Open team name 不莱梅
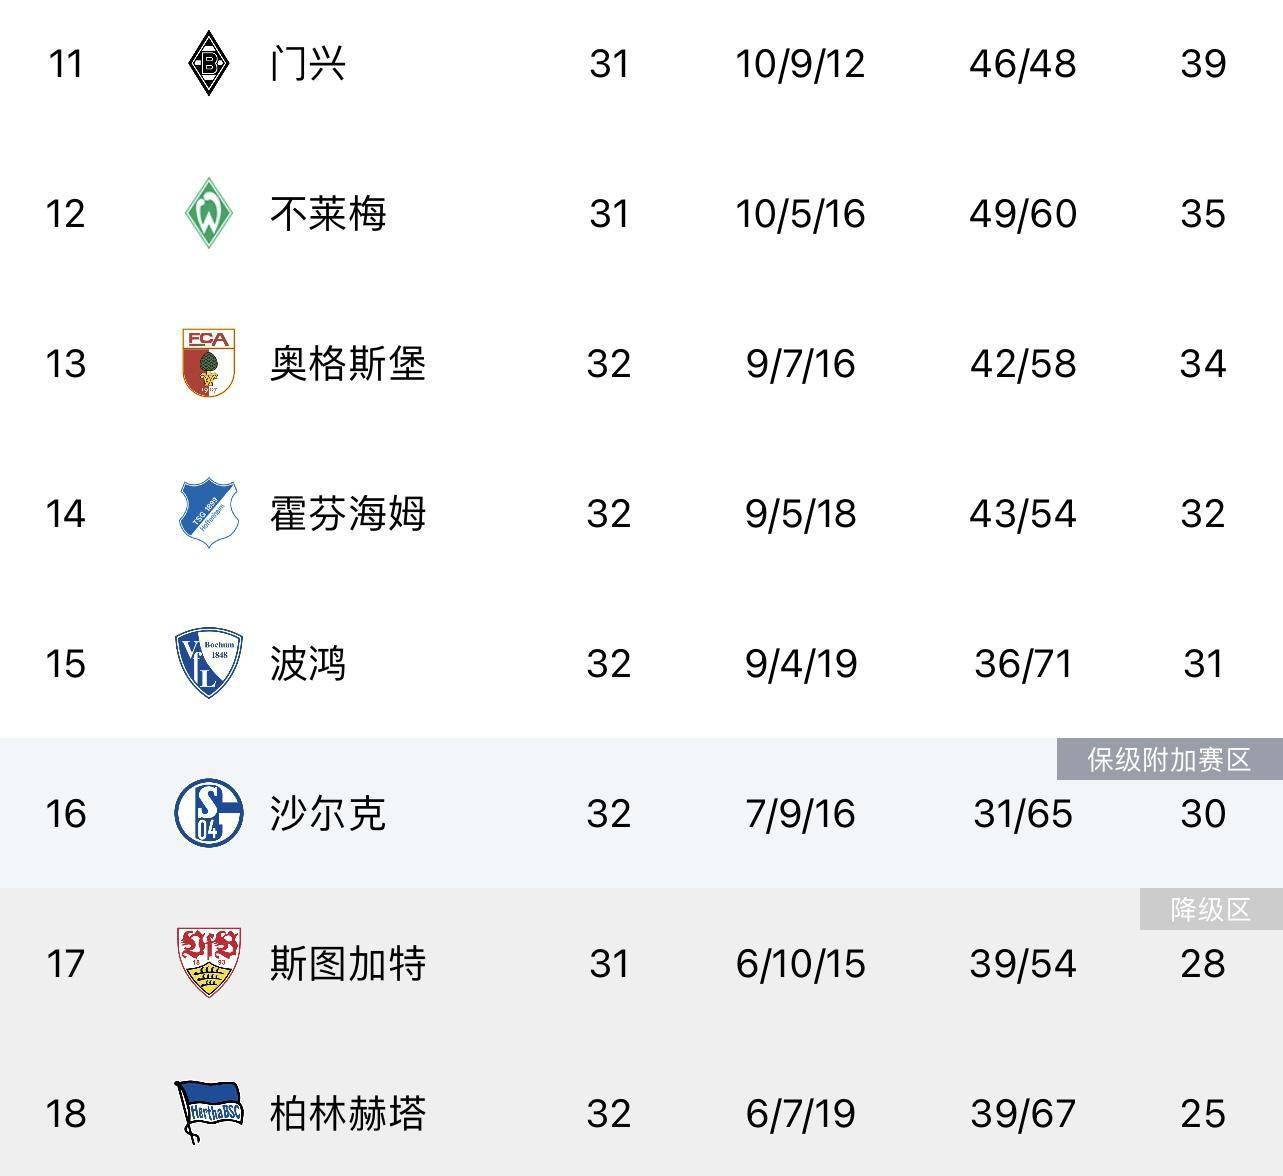Image resolution: width=1283 pixels, height=1176 pixels. [x=328, y=214]
